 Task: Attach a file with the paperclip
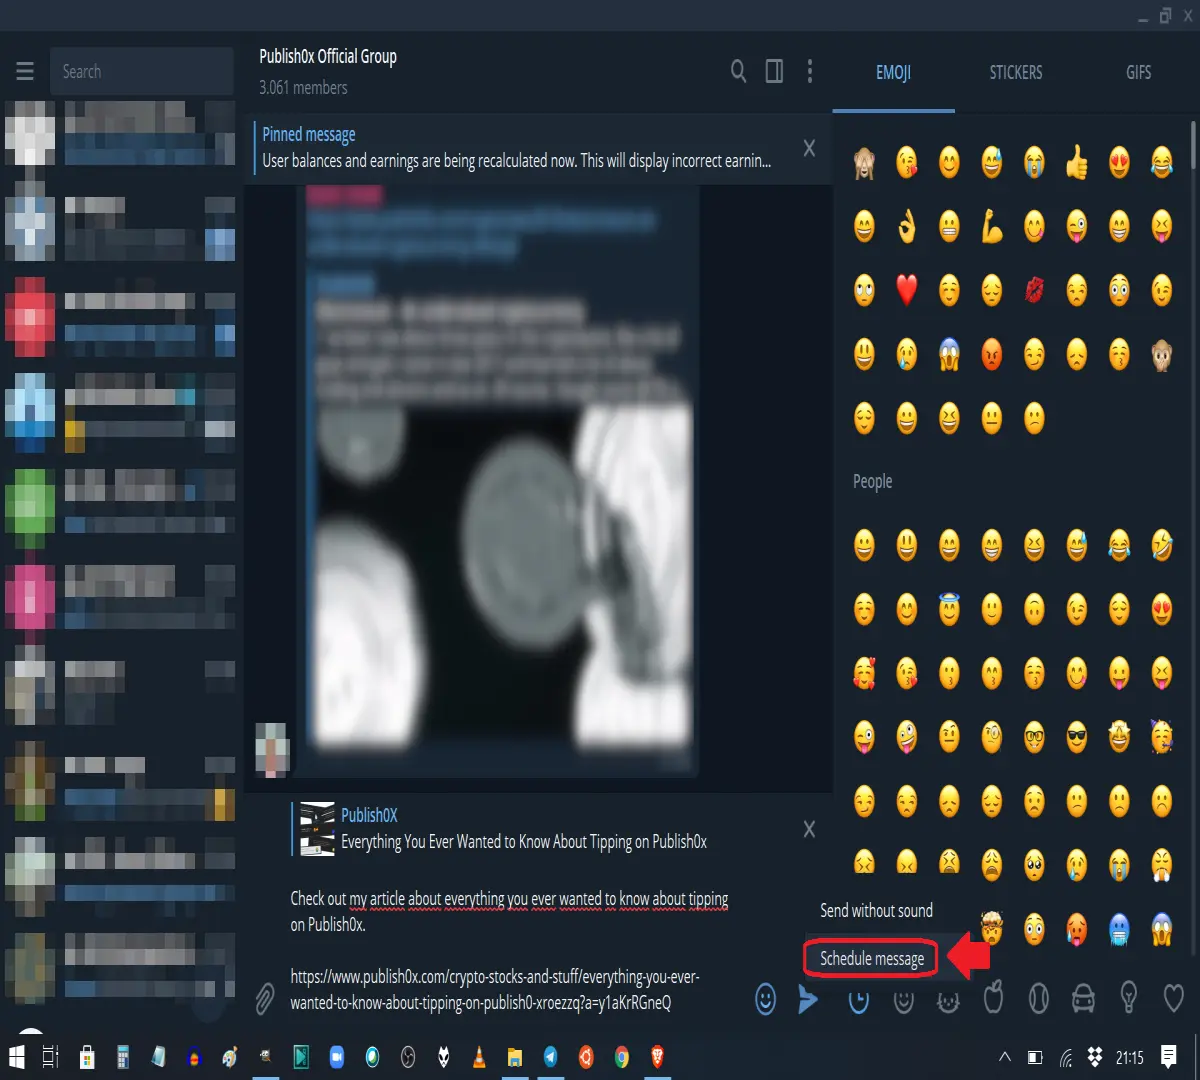tap(264, 998)
